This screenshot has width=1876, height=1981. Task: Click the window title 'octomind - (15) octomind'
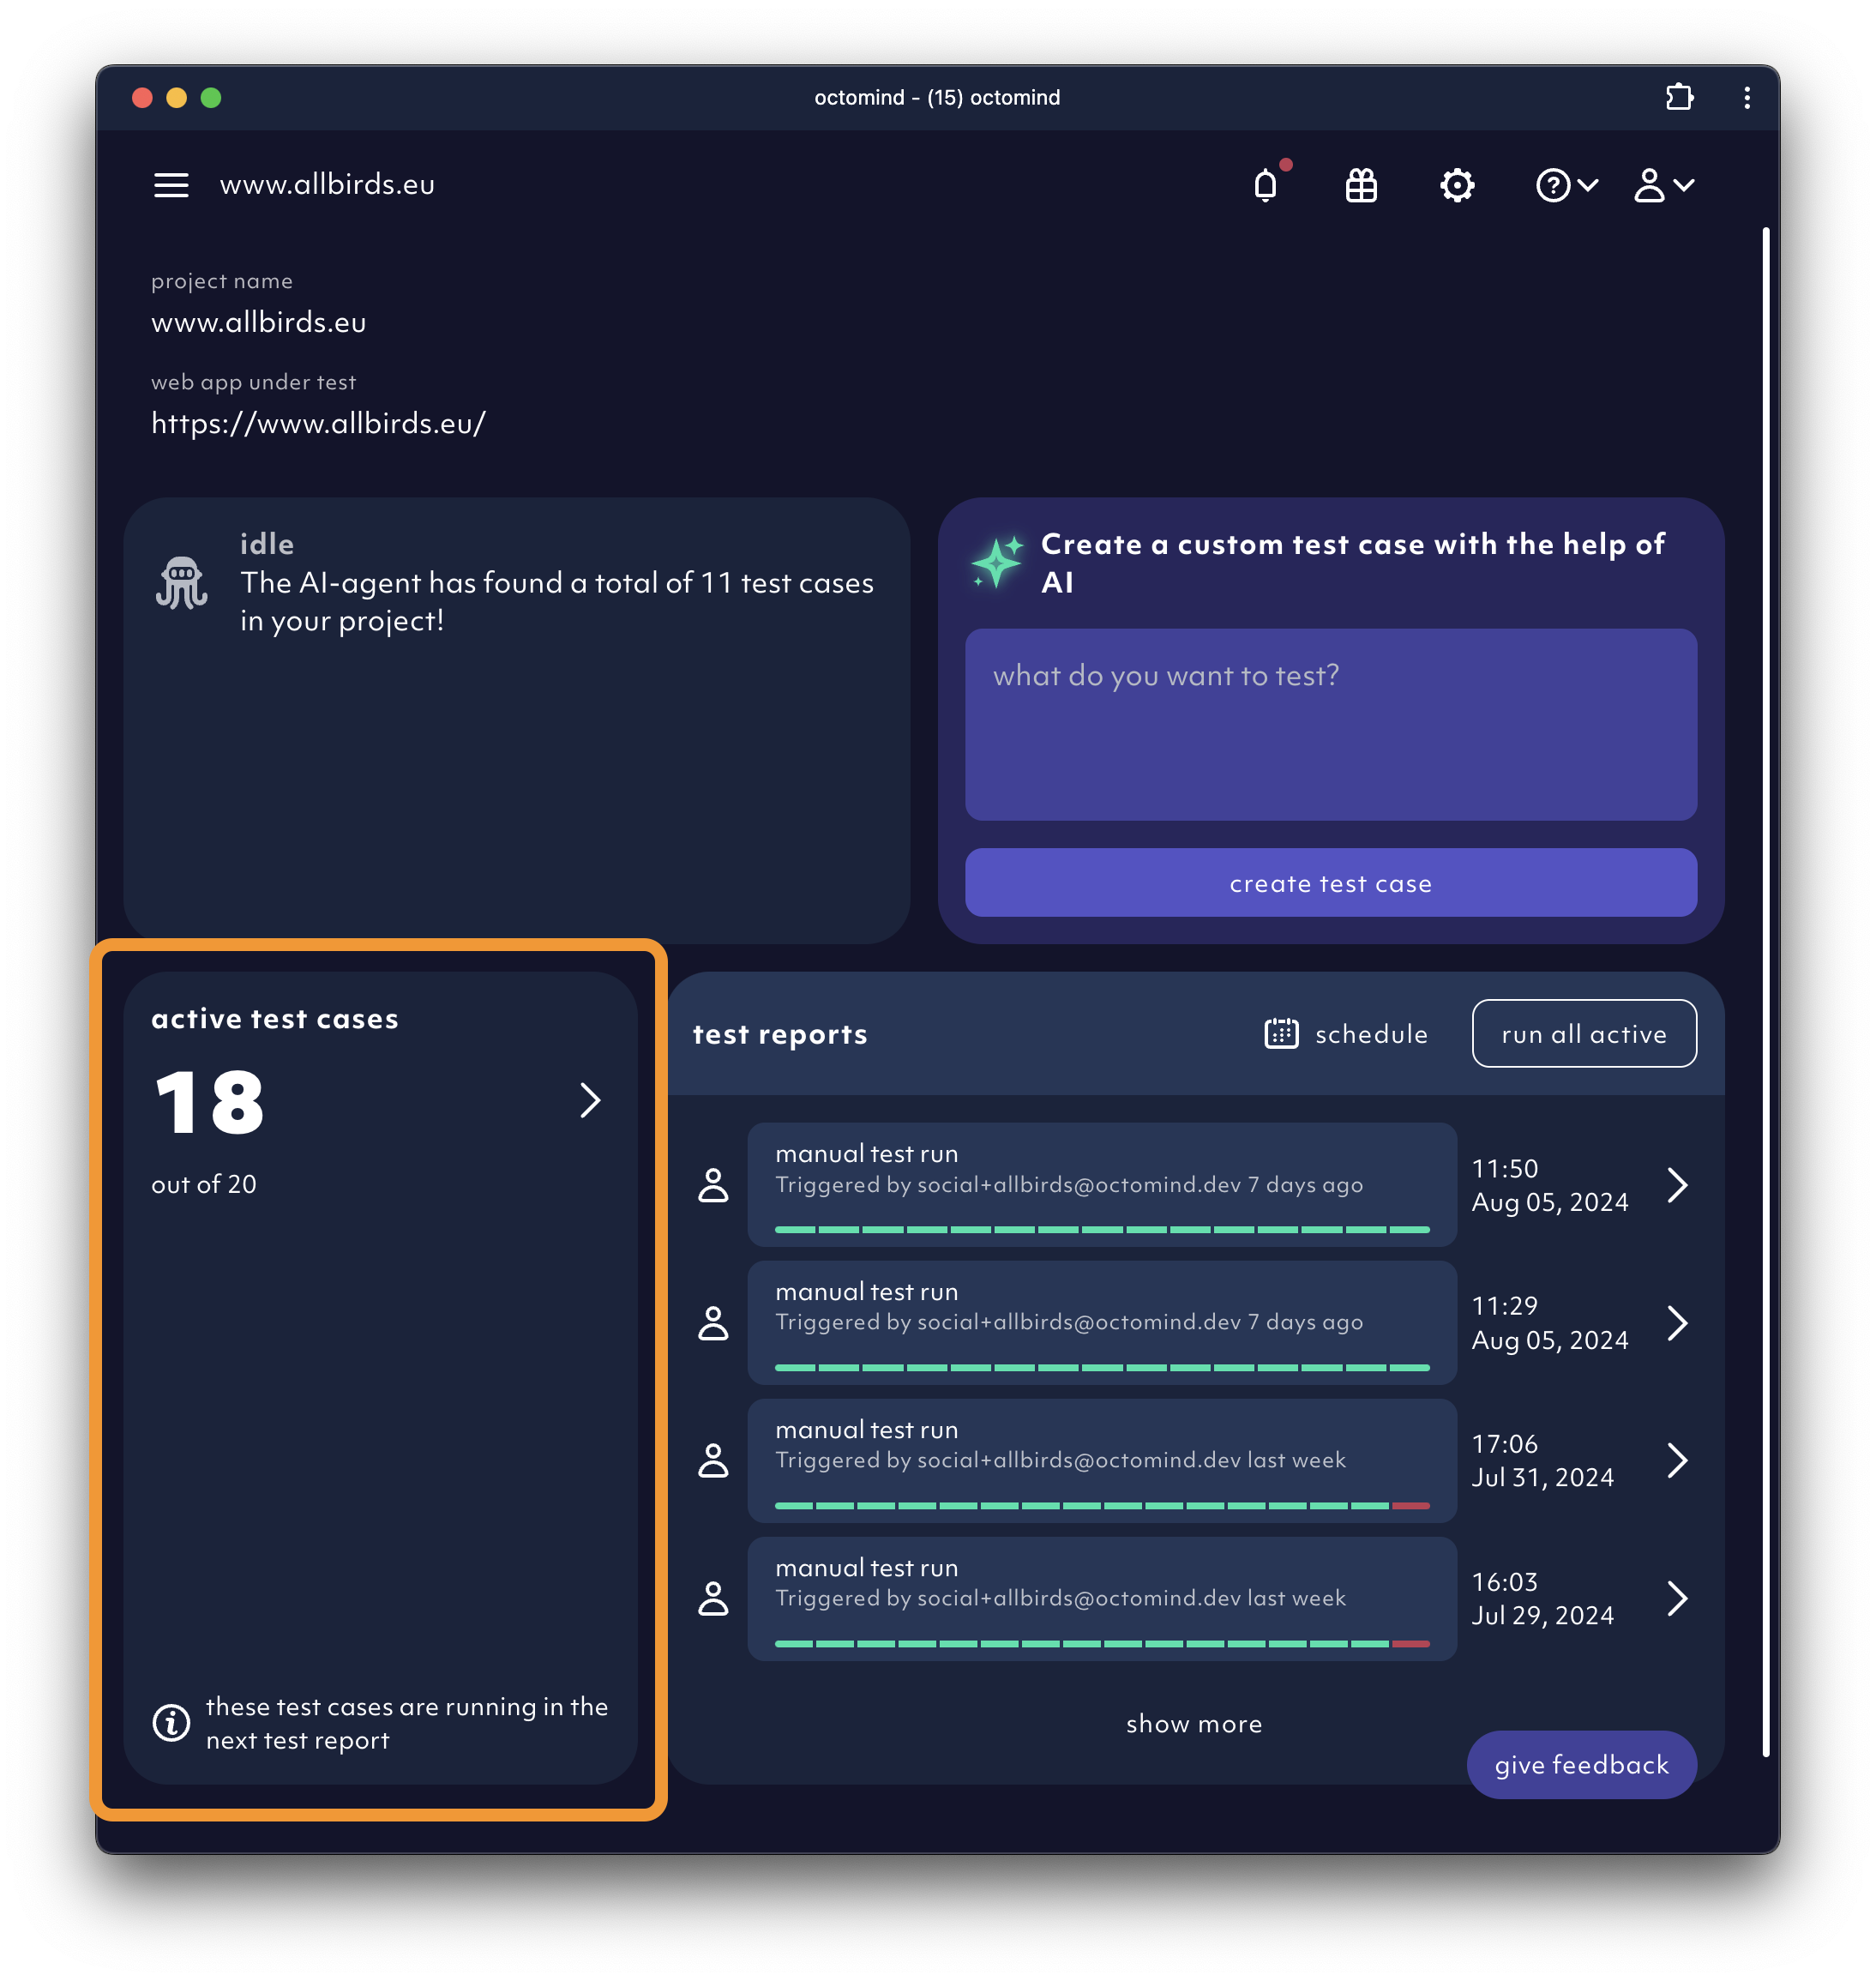click(x=937, y=97)
